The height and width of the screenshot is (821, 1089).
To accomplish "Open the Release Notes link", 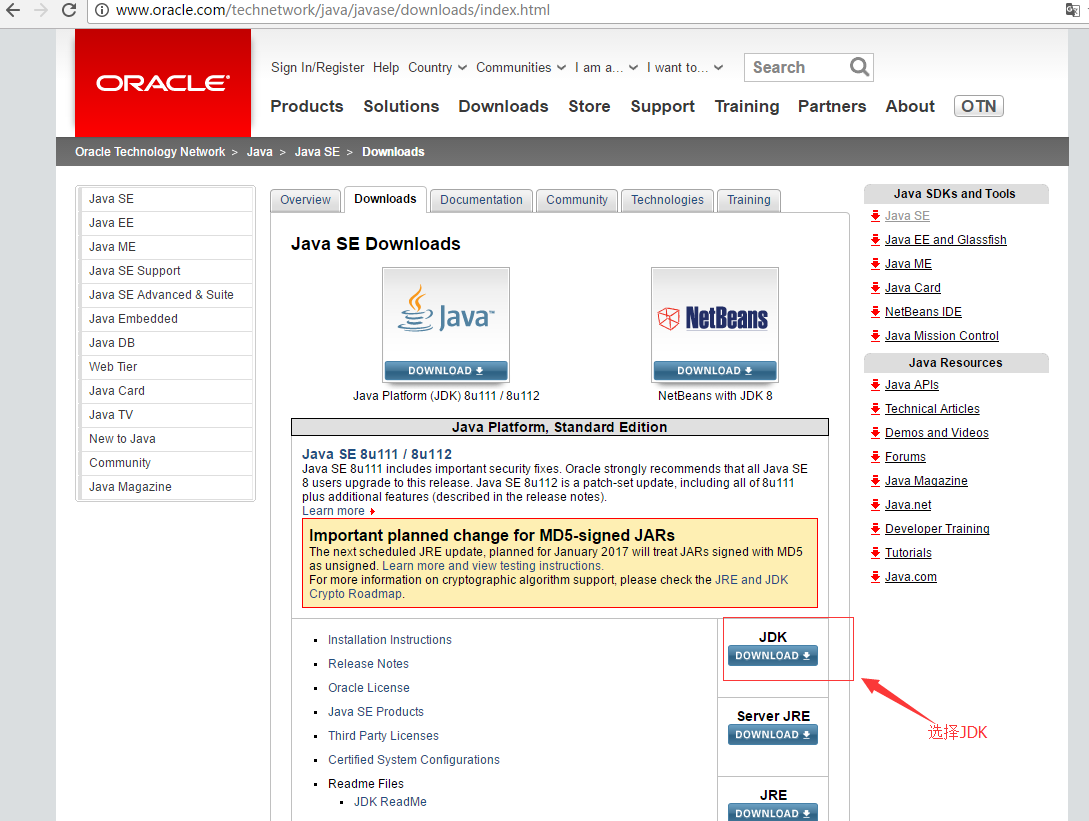I will pyautogui.click(x=368, y=664).
